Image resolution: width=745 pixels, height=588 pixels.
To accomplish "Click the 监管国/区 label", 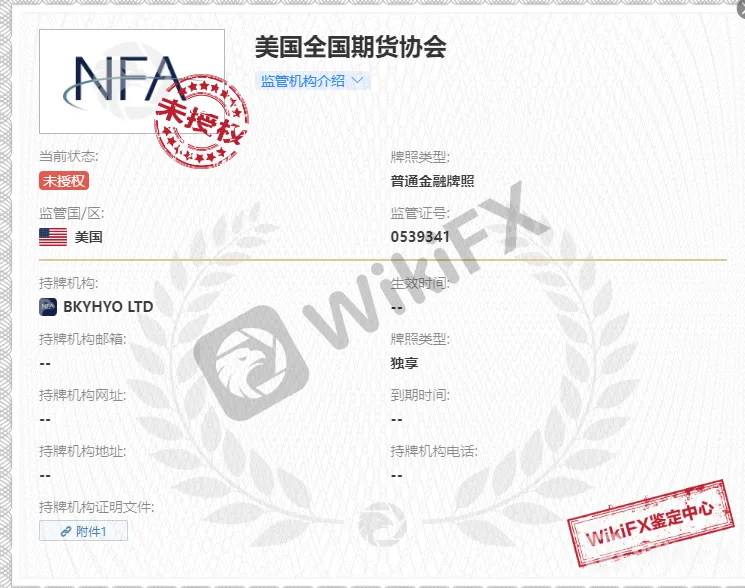I will 71,213.
